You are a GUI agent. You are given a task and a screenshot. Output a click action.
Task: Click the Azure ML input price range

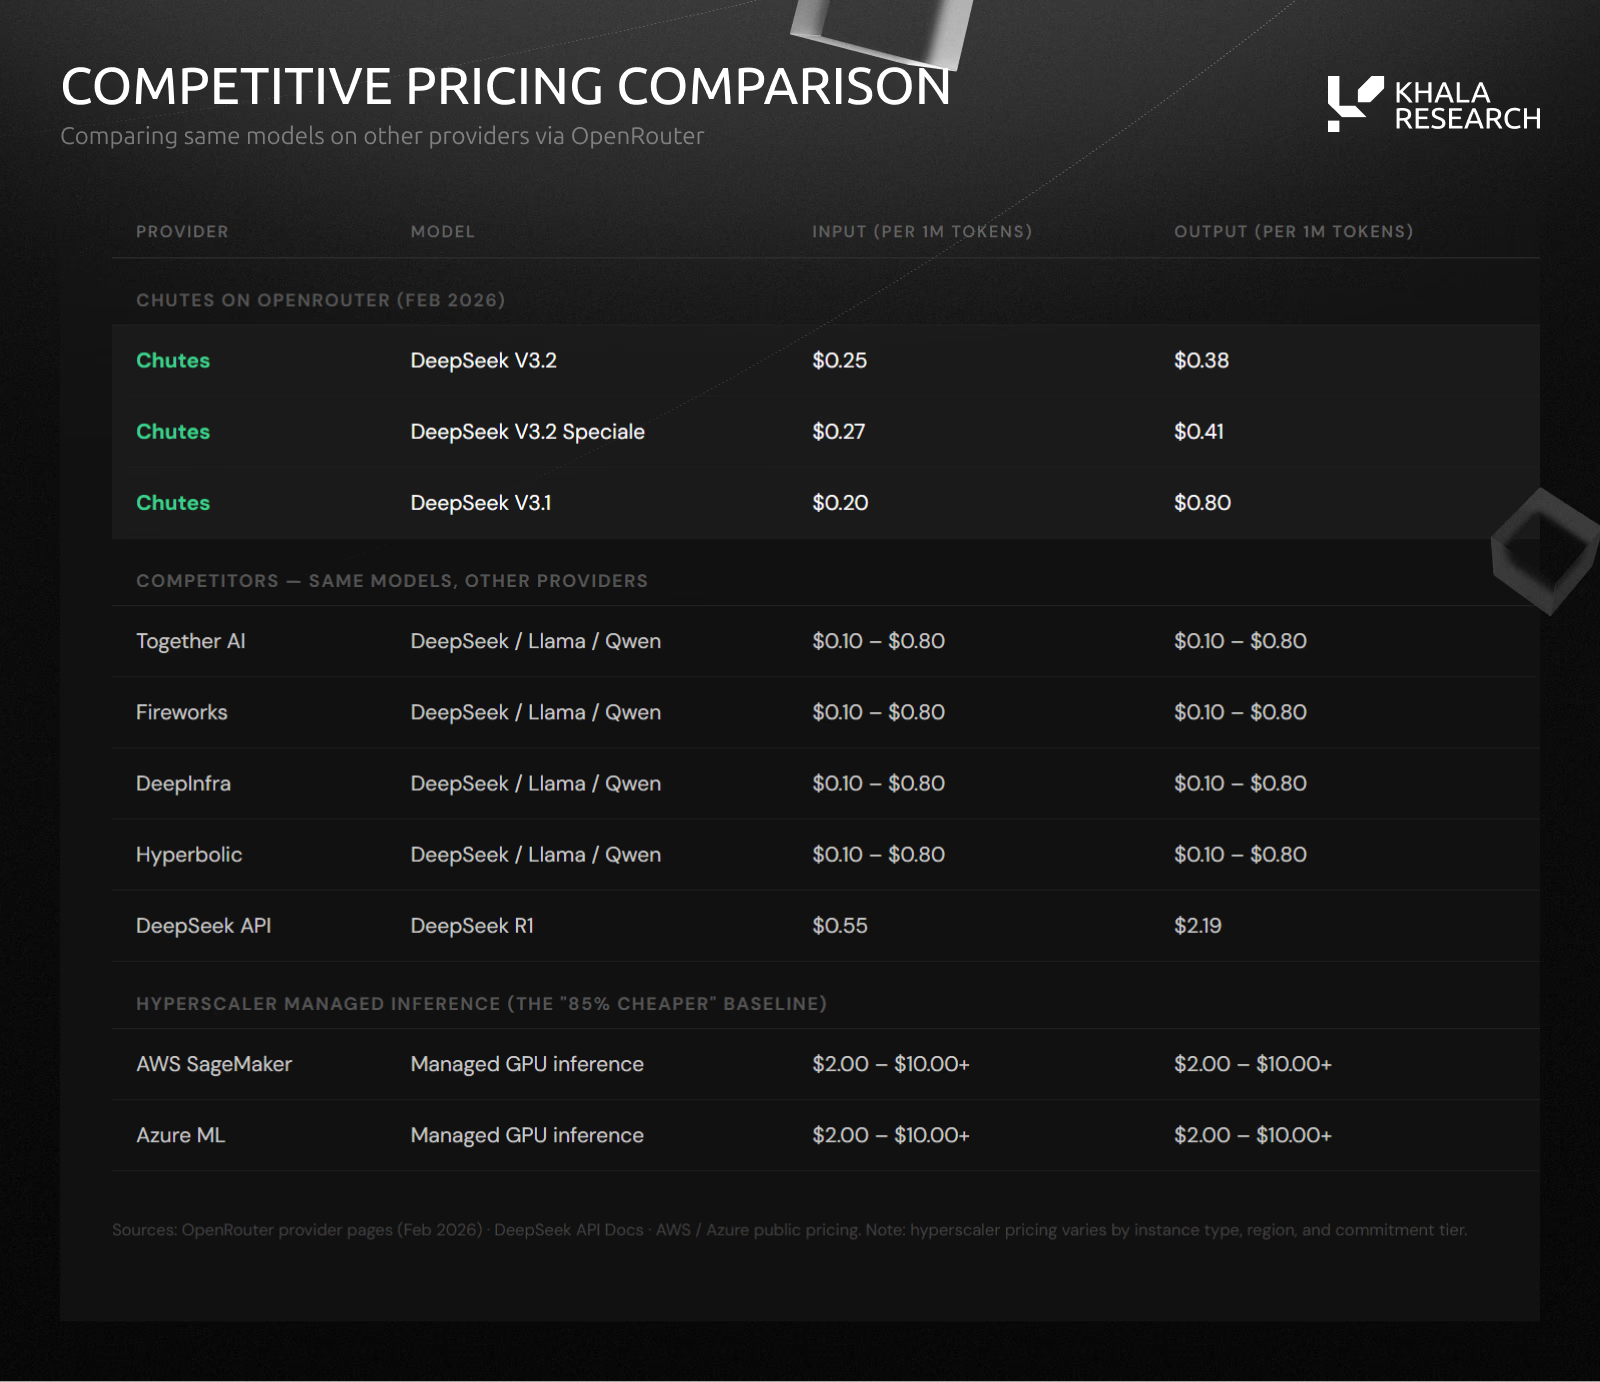(x=890, y=1136)
